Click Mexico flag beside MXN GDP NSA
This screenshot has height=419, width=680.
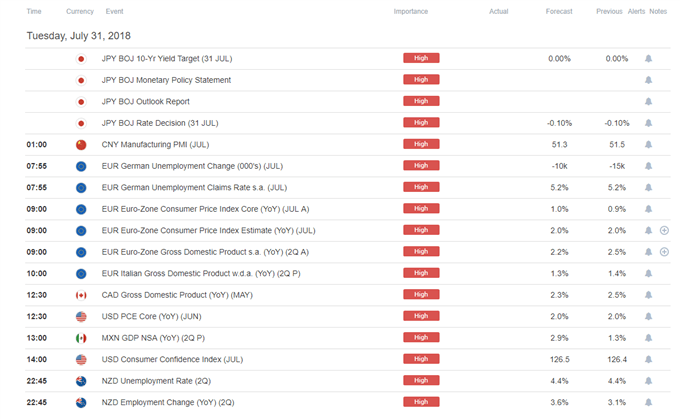click(81, 338)
